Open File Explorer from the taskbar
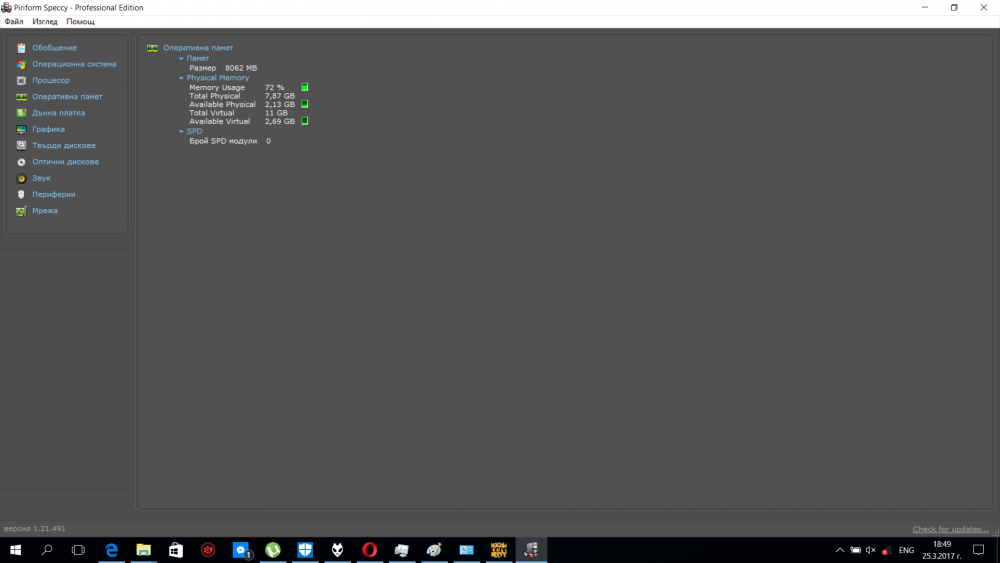The width and height of the screenshot is (1000, 563). click(143, 550)
